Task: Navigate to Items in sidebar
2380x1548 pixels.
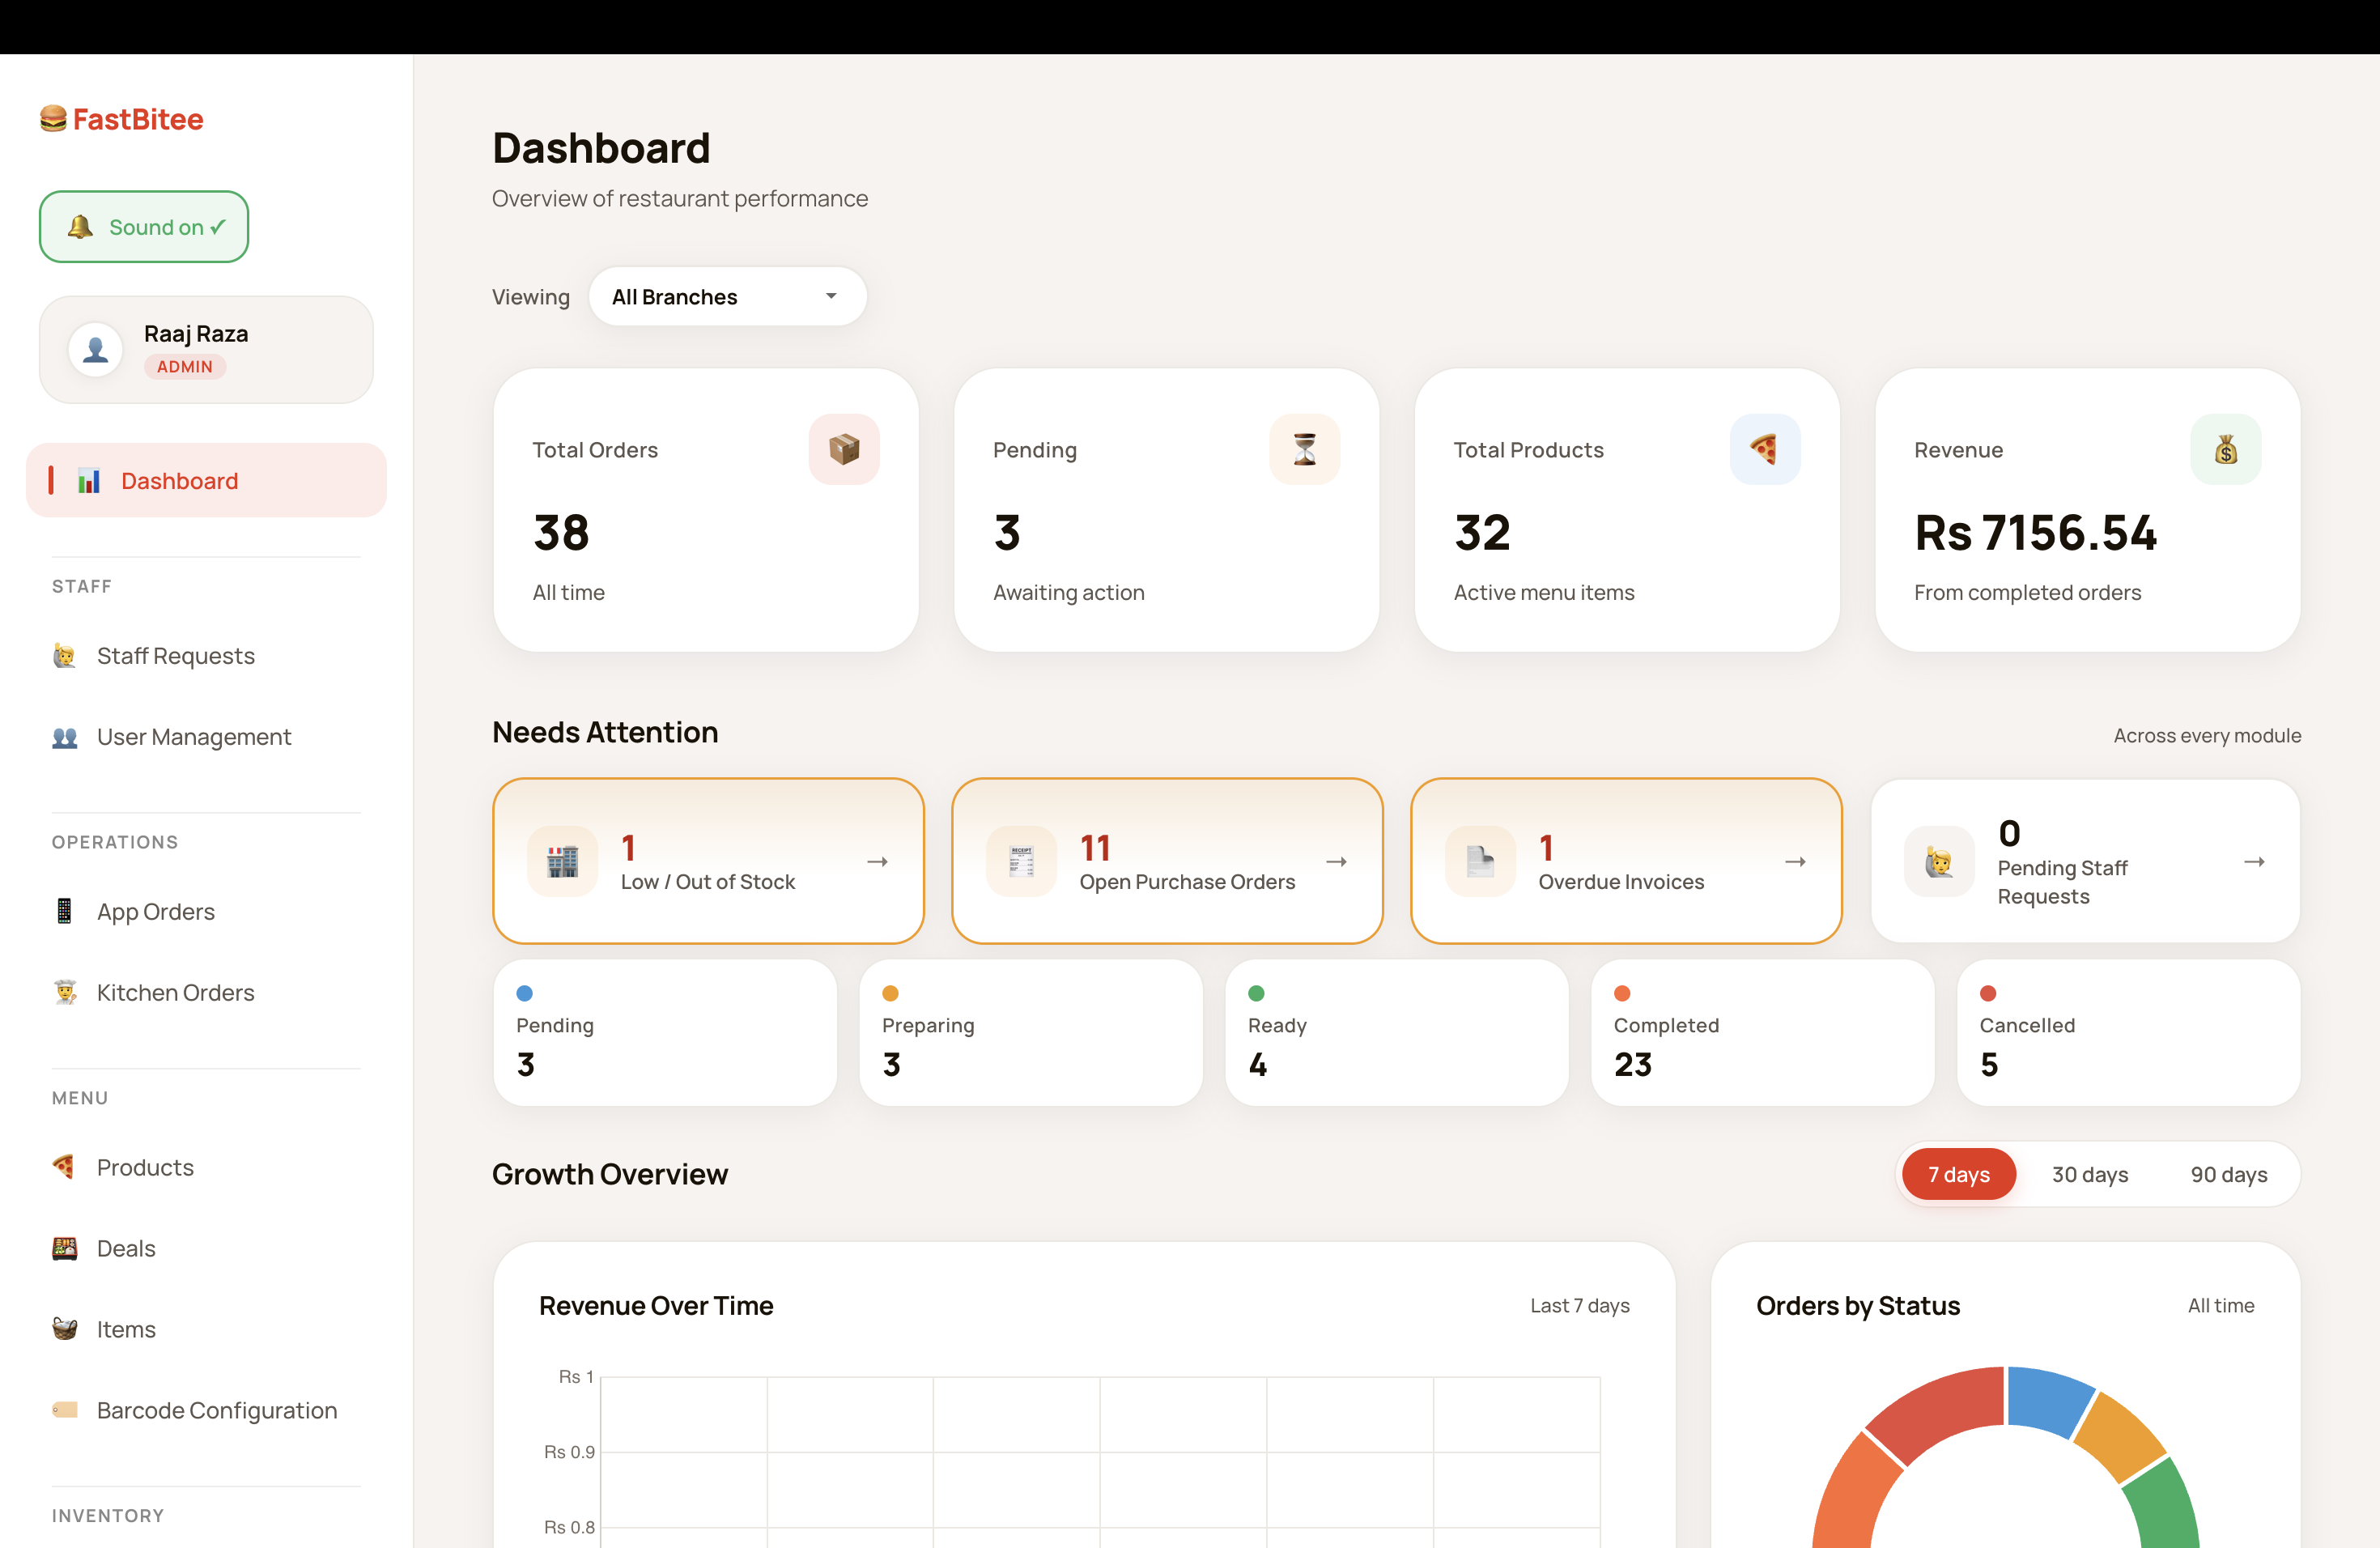Action: pos(206,1329)
